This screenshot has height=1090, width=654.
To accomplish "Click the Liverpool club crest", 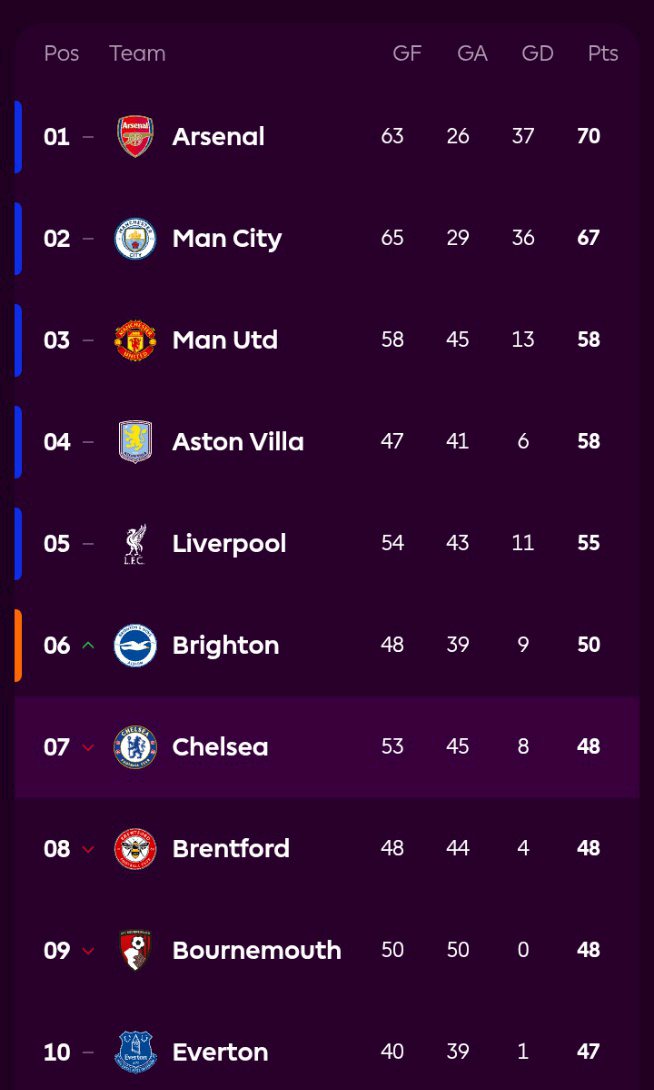I will click(x=135, y=544).
